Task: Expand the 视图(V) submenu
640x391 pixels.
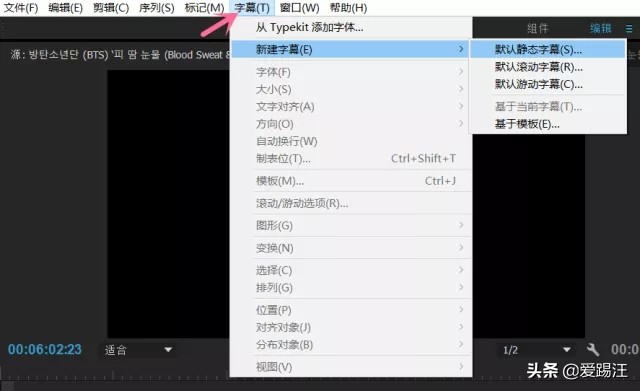Action: [351, 367]
